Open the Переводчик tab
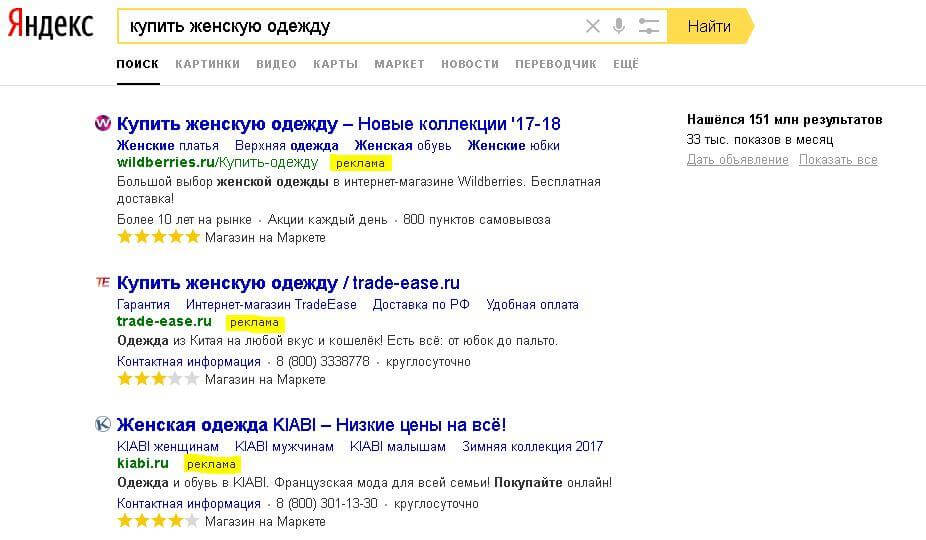This screenshot has height=540, width=926. tap(556, 64)
